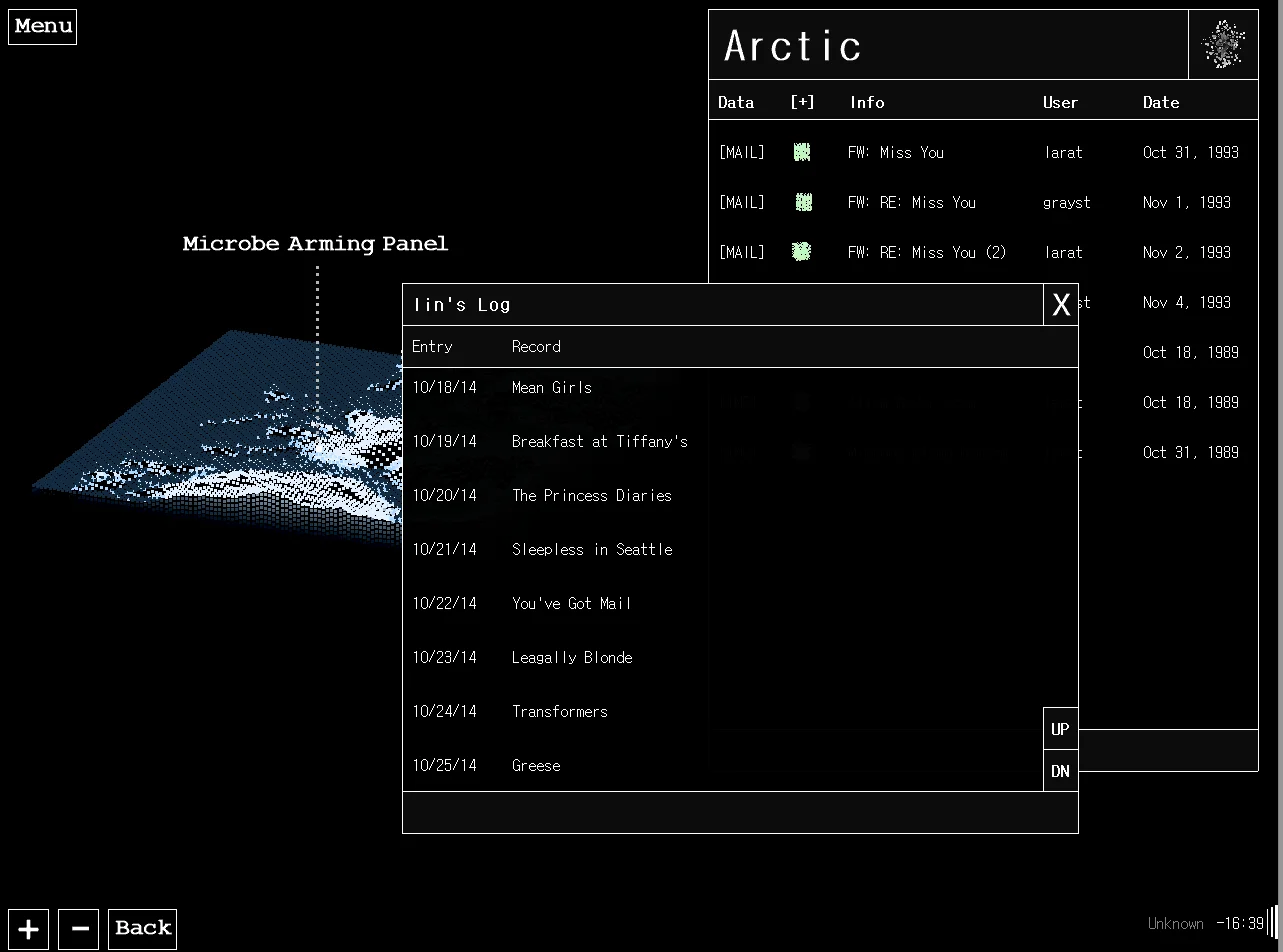Screen dimensions: 1283x952
Task: Click the minus zoom-out icon
Action: coord(79,929)
